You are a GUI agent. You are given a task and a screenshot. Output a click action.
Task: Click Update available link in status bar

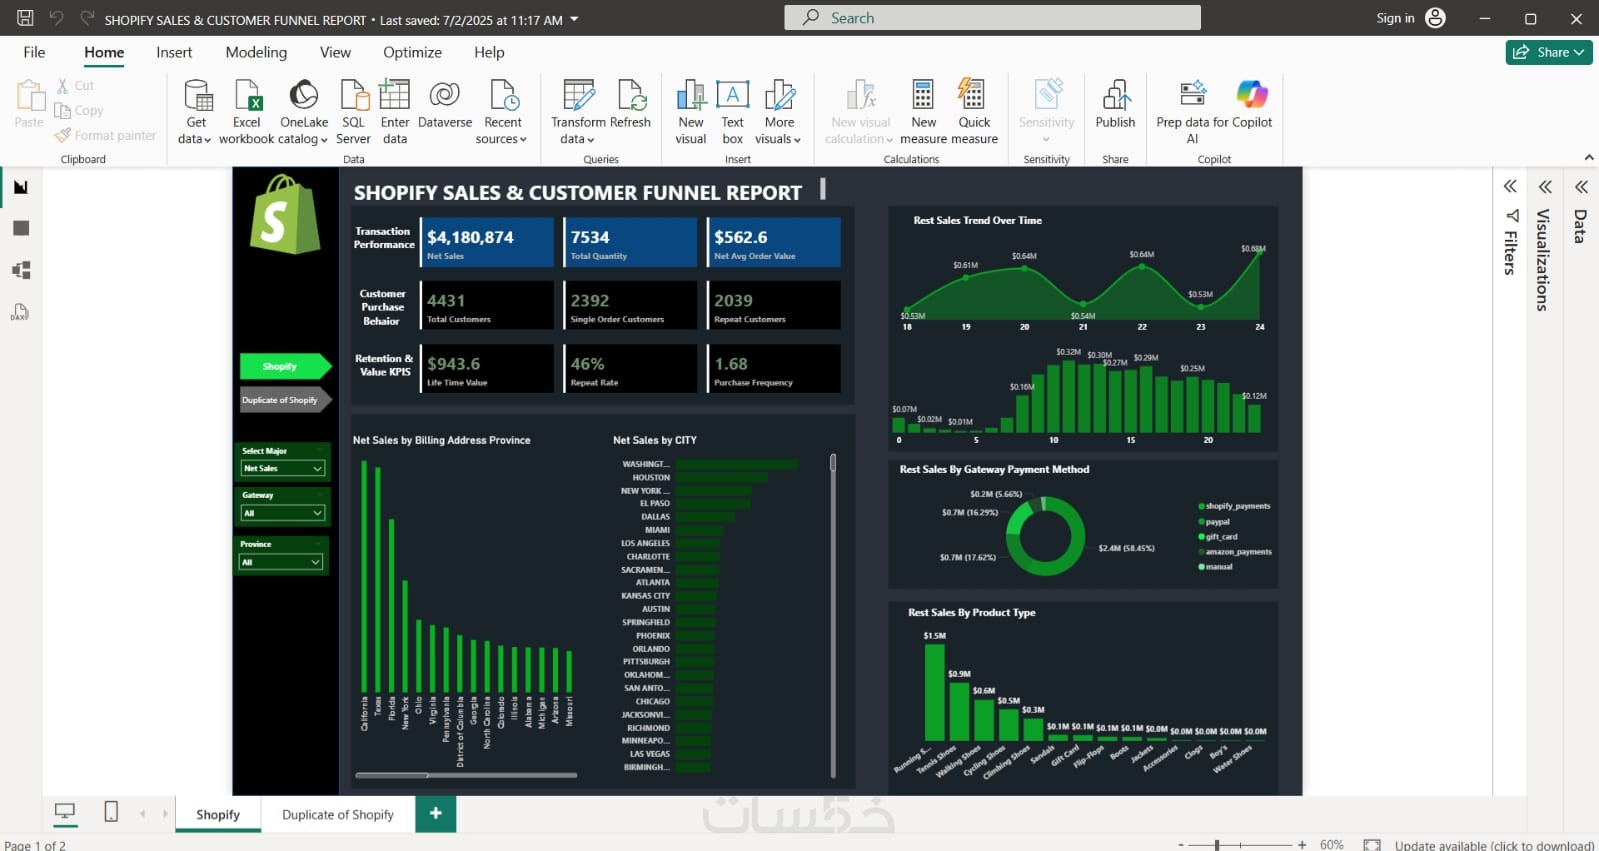[x=1494, y=845]
